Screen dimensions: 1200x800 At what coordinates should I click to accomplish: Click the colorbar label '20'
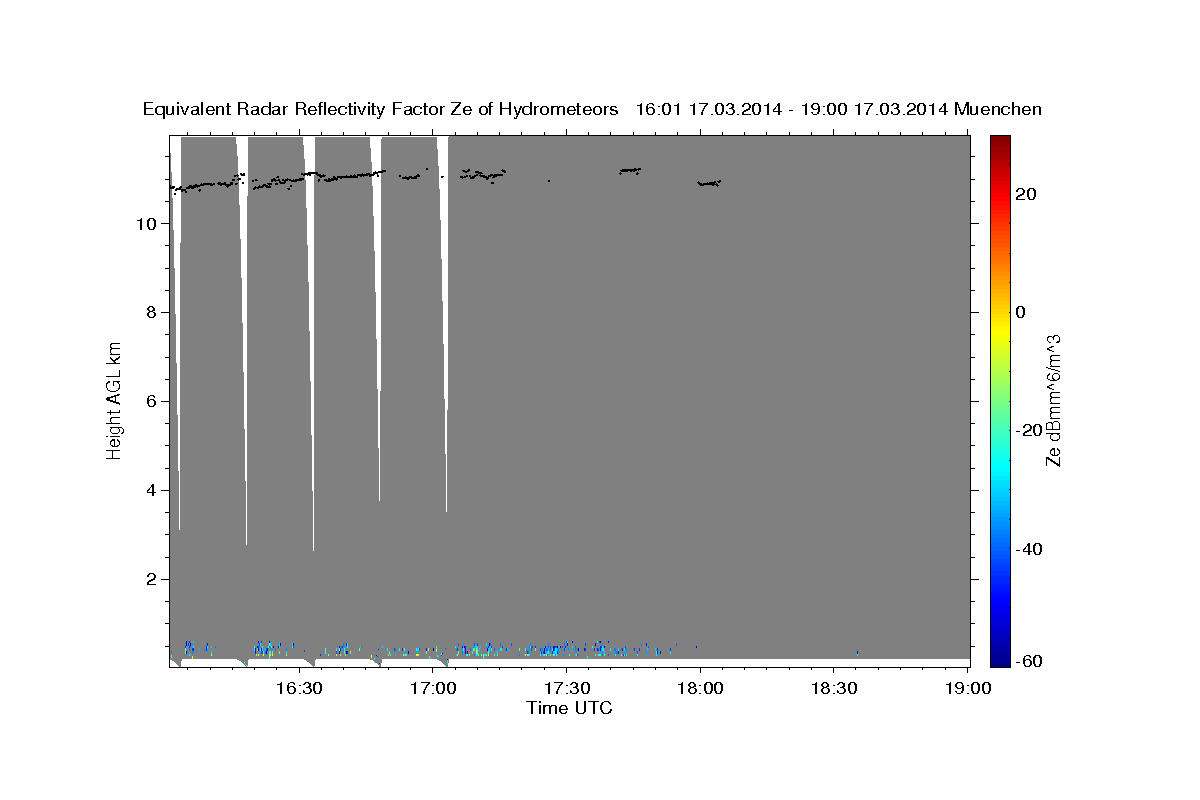pyautogui.click(x=1025, y=194)
